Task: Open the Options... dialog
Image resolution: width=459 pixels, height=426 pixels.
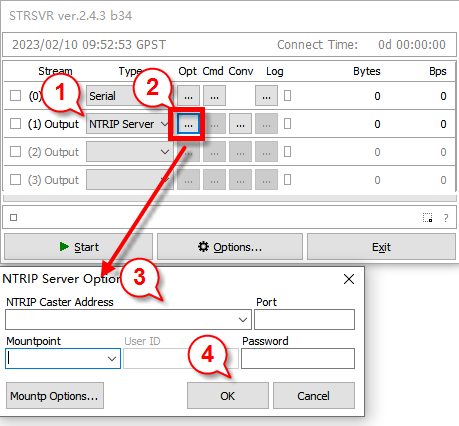Action: (x=230, y=247)
